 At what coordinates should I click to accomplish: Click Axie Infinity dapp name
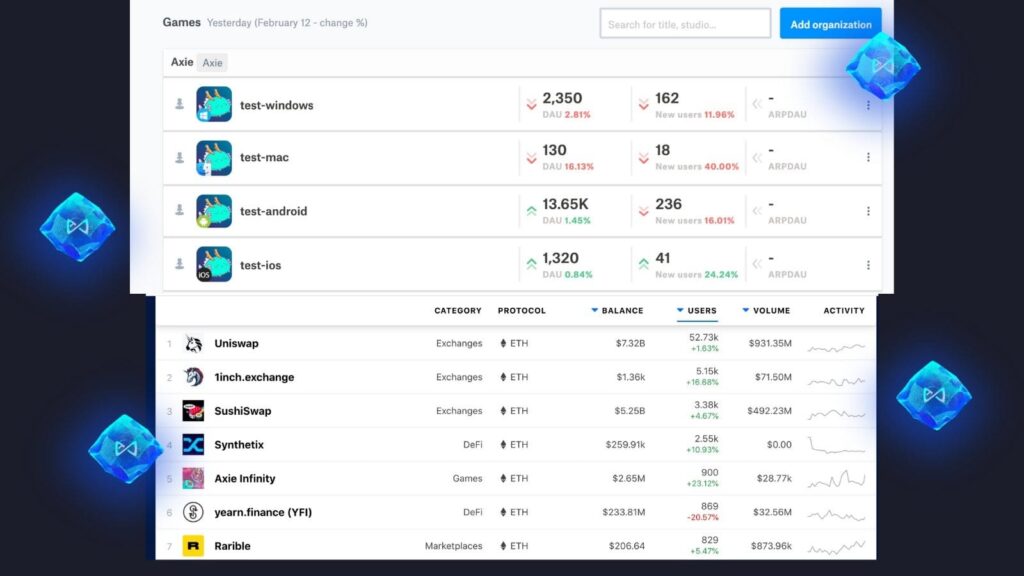click(245, 479)
